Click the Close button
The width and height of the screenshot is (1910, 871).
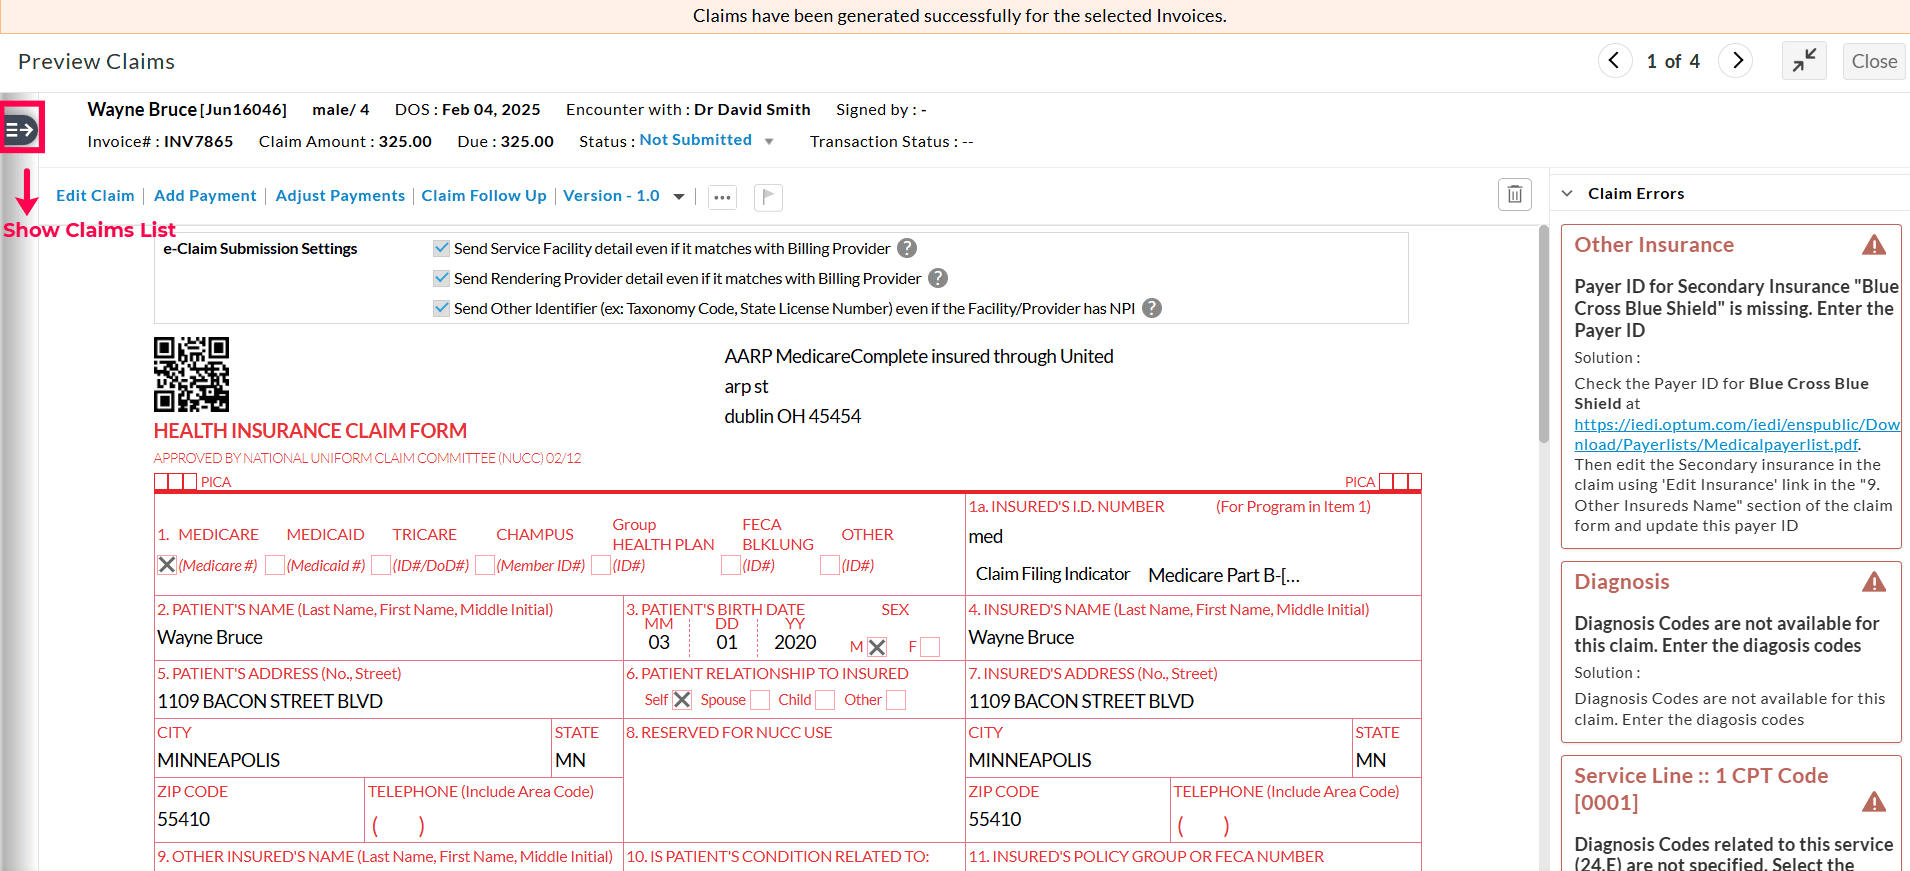coord(1873,61)
